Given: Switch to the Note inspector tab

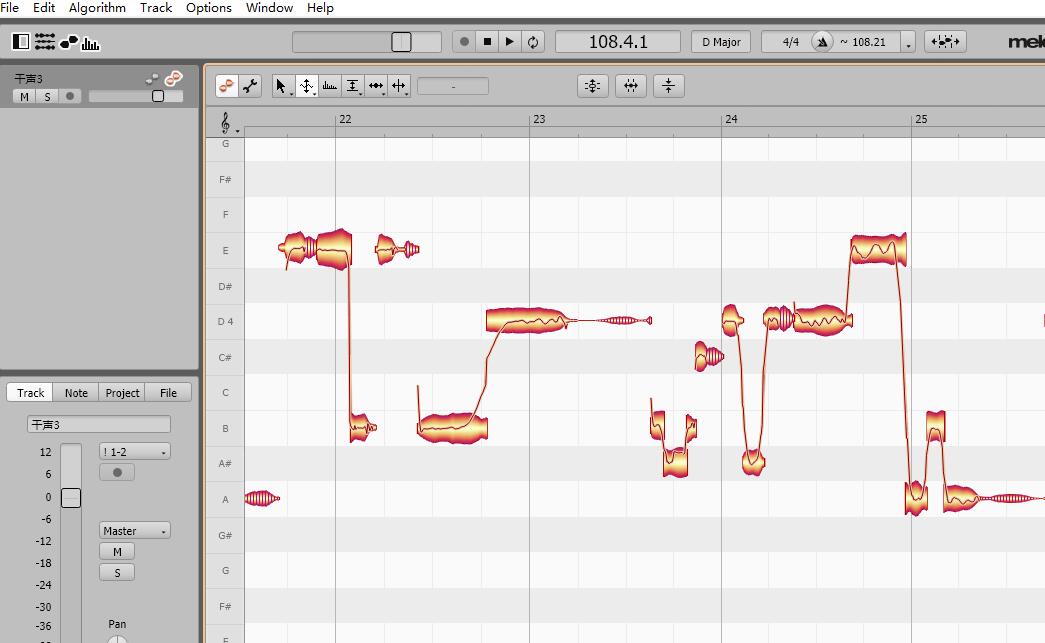Looking at the screenshot, I should click(x=76, y=392).
